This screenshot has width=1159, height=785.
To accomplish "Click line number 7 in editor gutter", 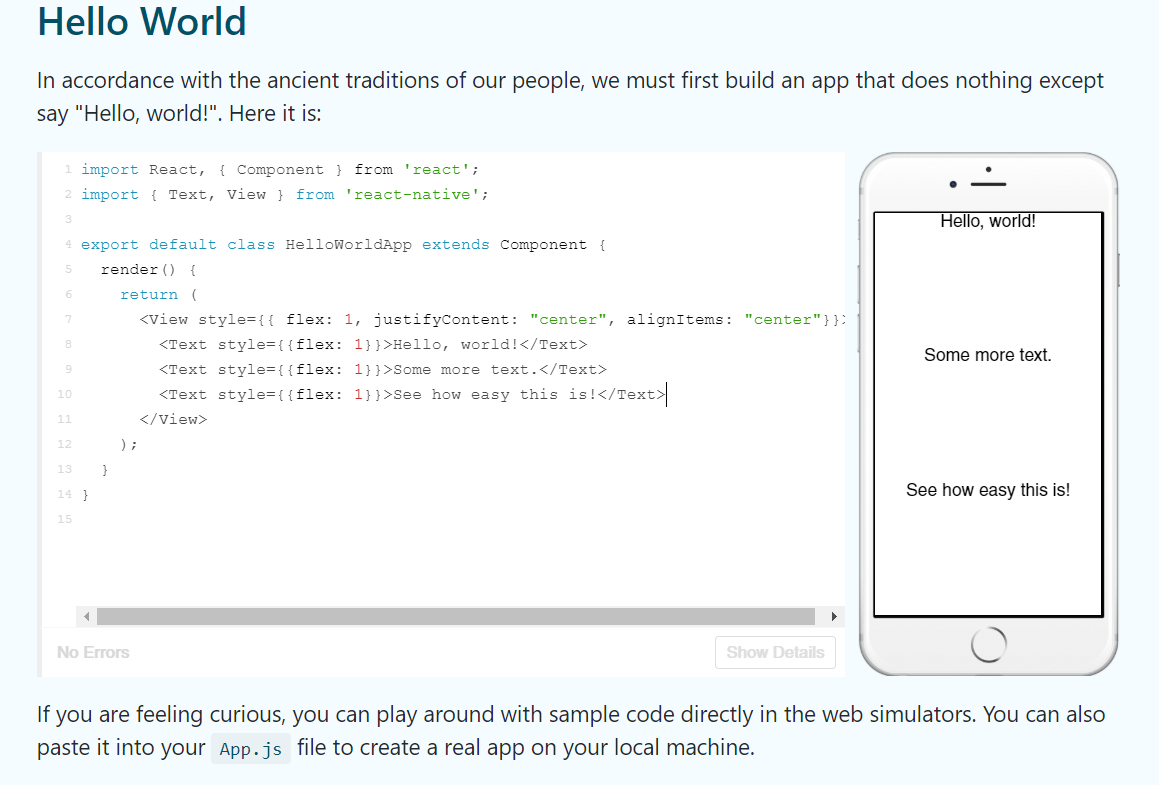I will tap(67, 320).
